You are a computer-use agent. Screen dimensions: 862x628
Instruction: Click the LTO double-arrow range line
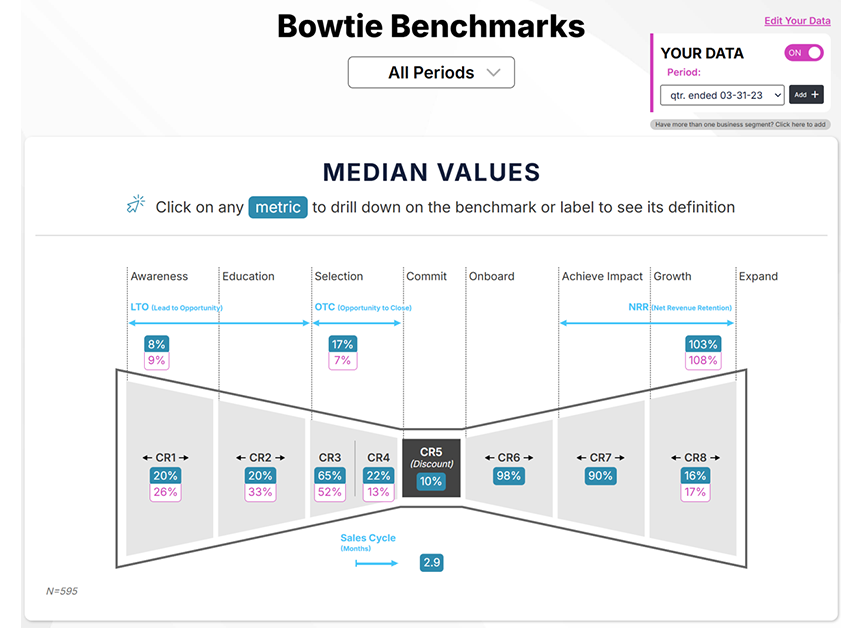point(220,323)
